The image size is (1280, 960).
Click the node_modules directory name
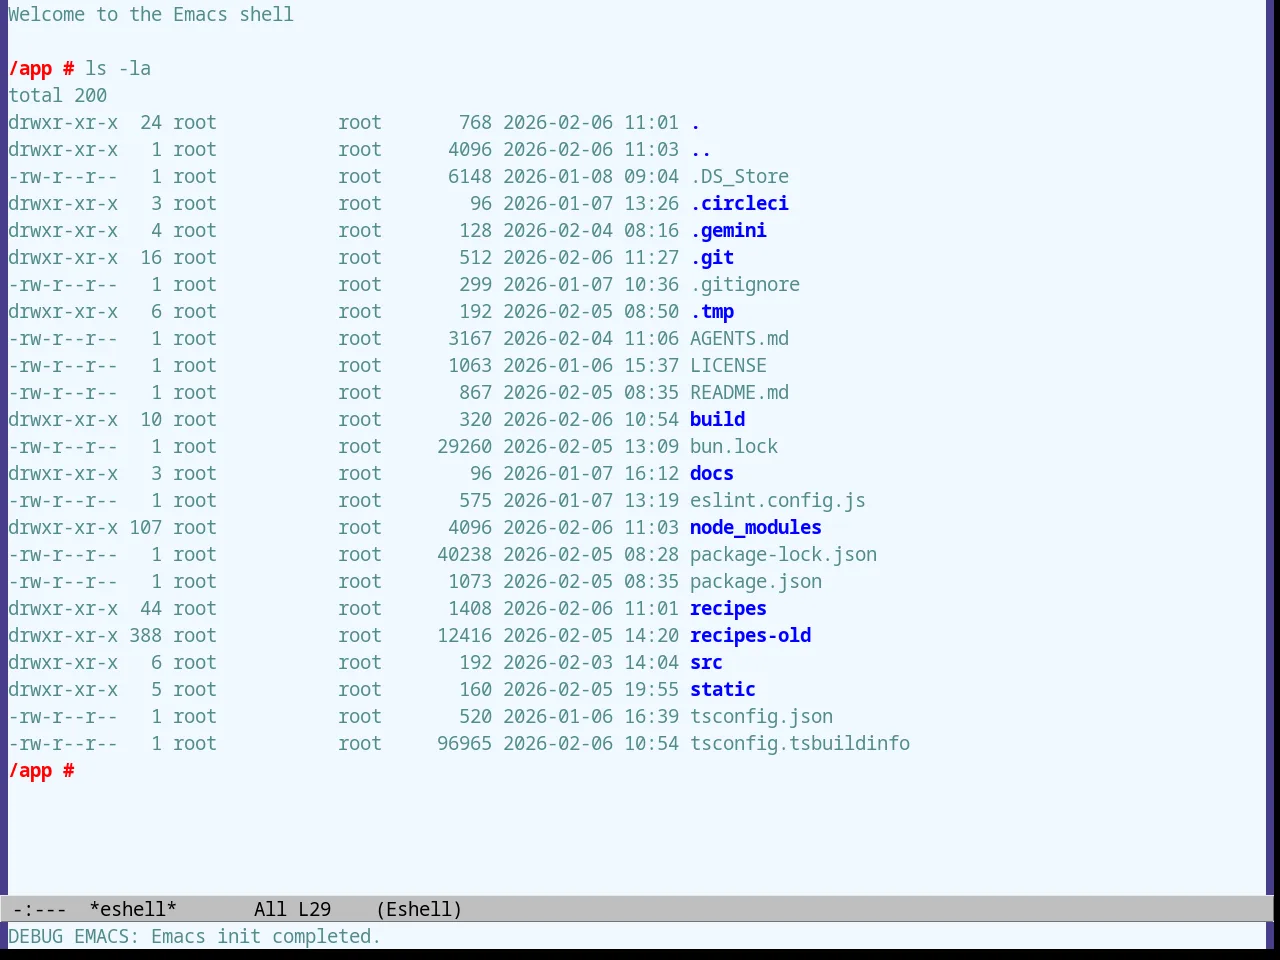756,527
